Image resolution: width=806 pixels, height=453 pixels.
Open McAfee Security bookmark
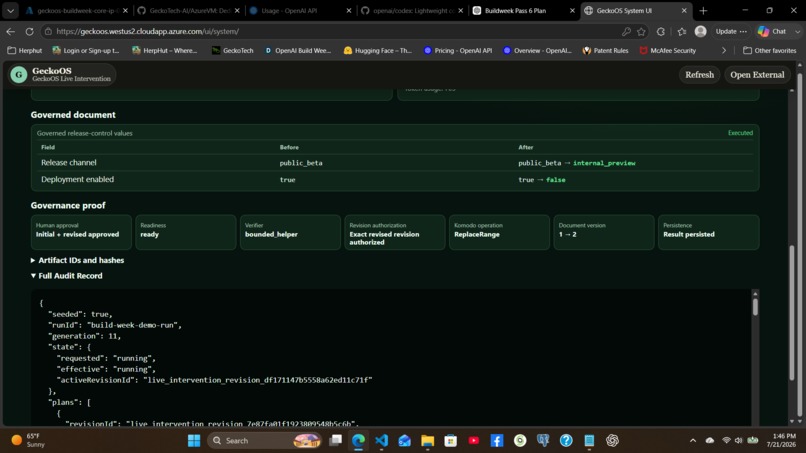668,50
